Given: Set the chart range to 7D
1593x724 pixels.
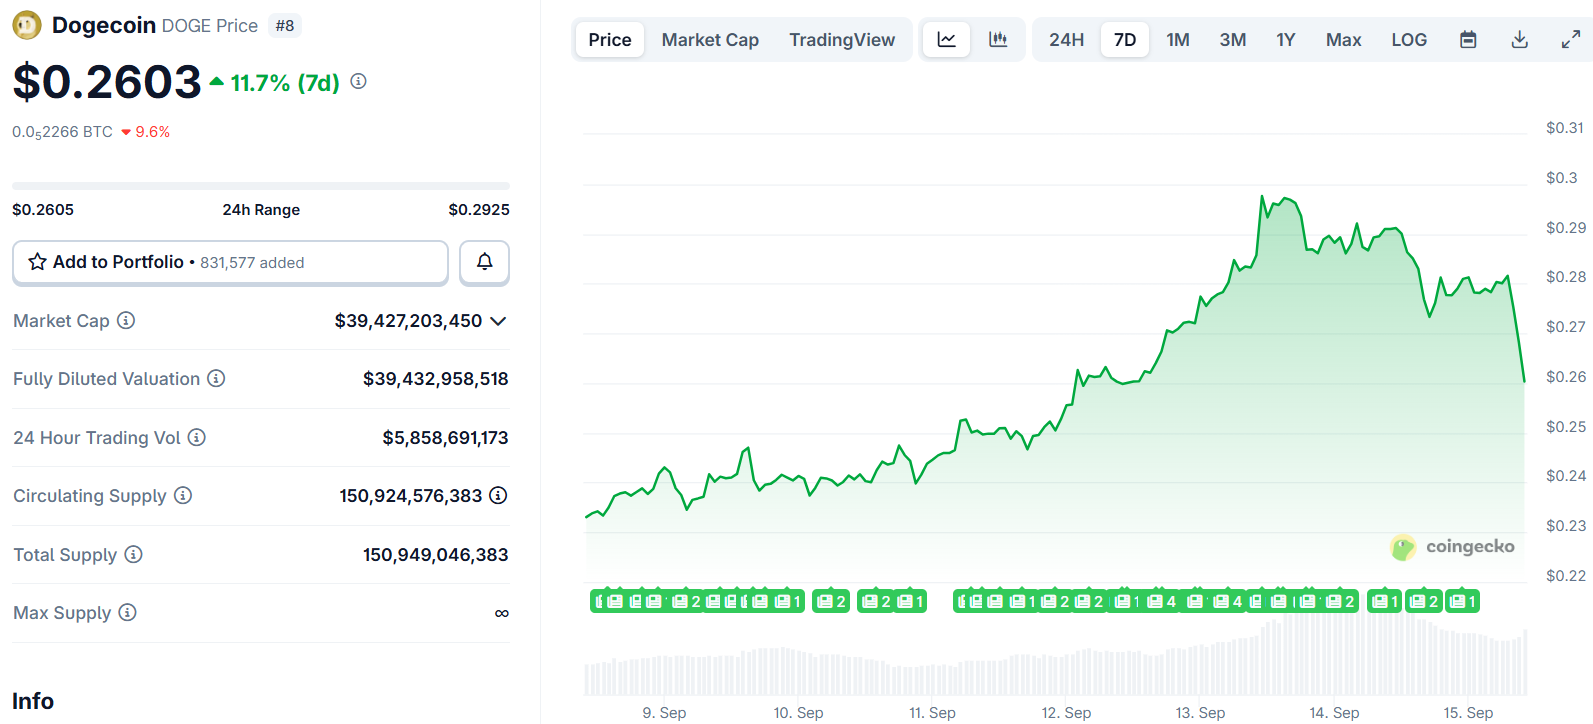Looking at the screenshot, I should pos(1125,40).
